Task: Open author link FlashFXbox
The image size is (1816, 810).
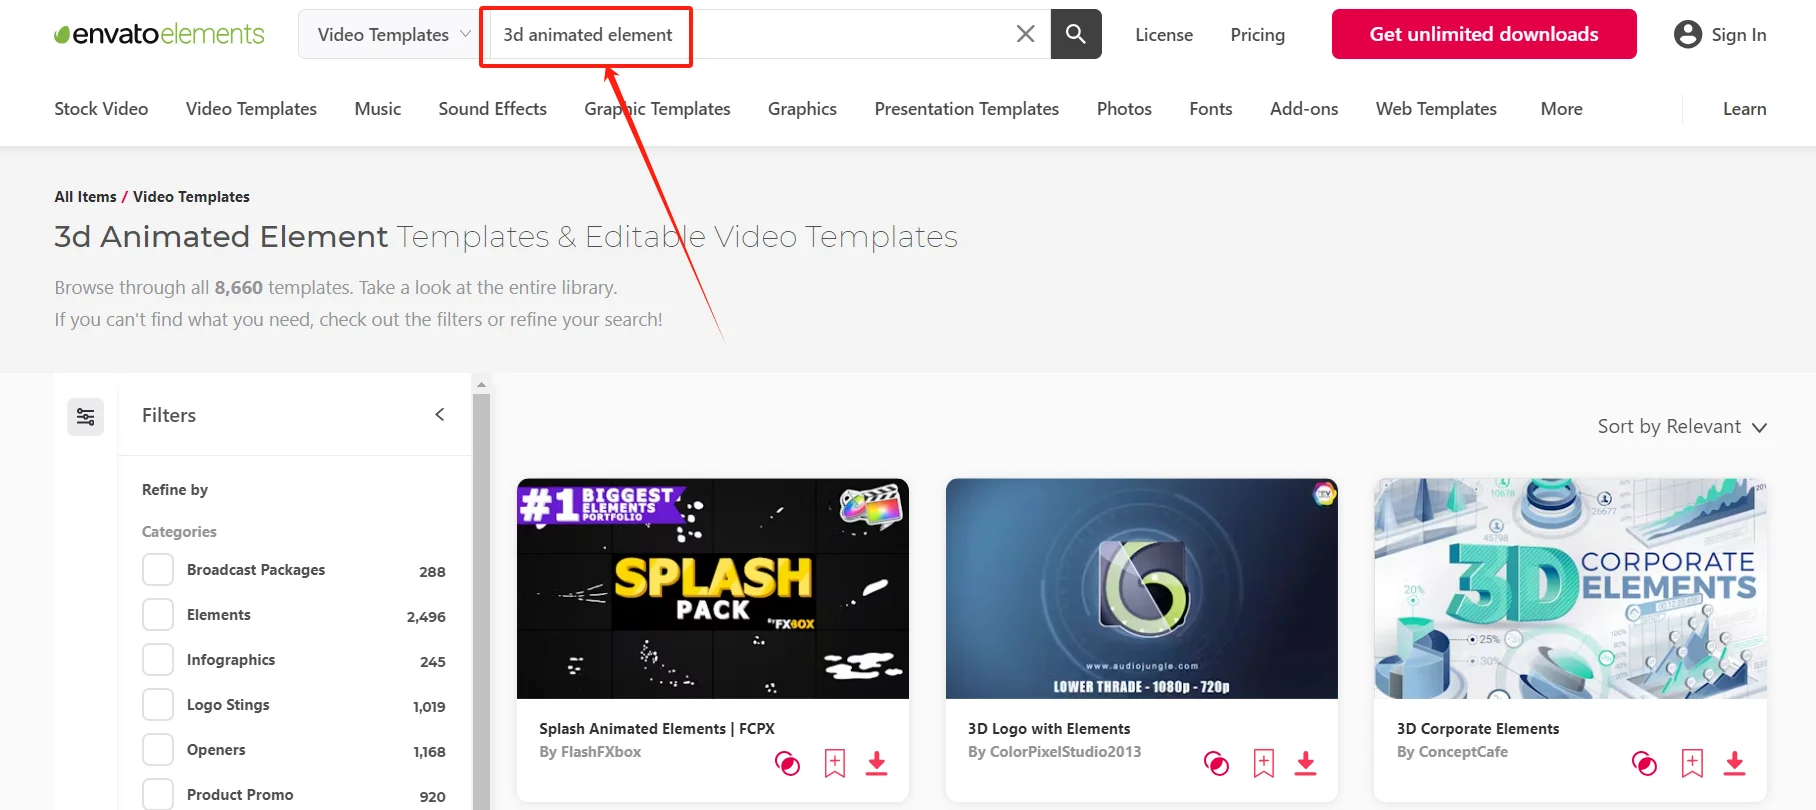Action: [x=601, y=752]
